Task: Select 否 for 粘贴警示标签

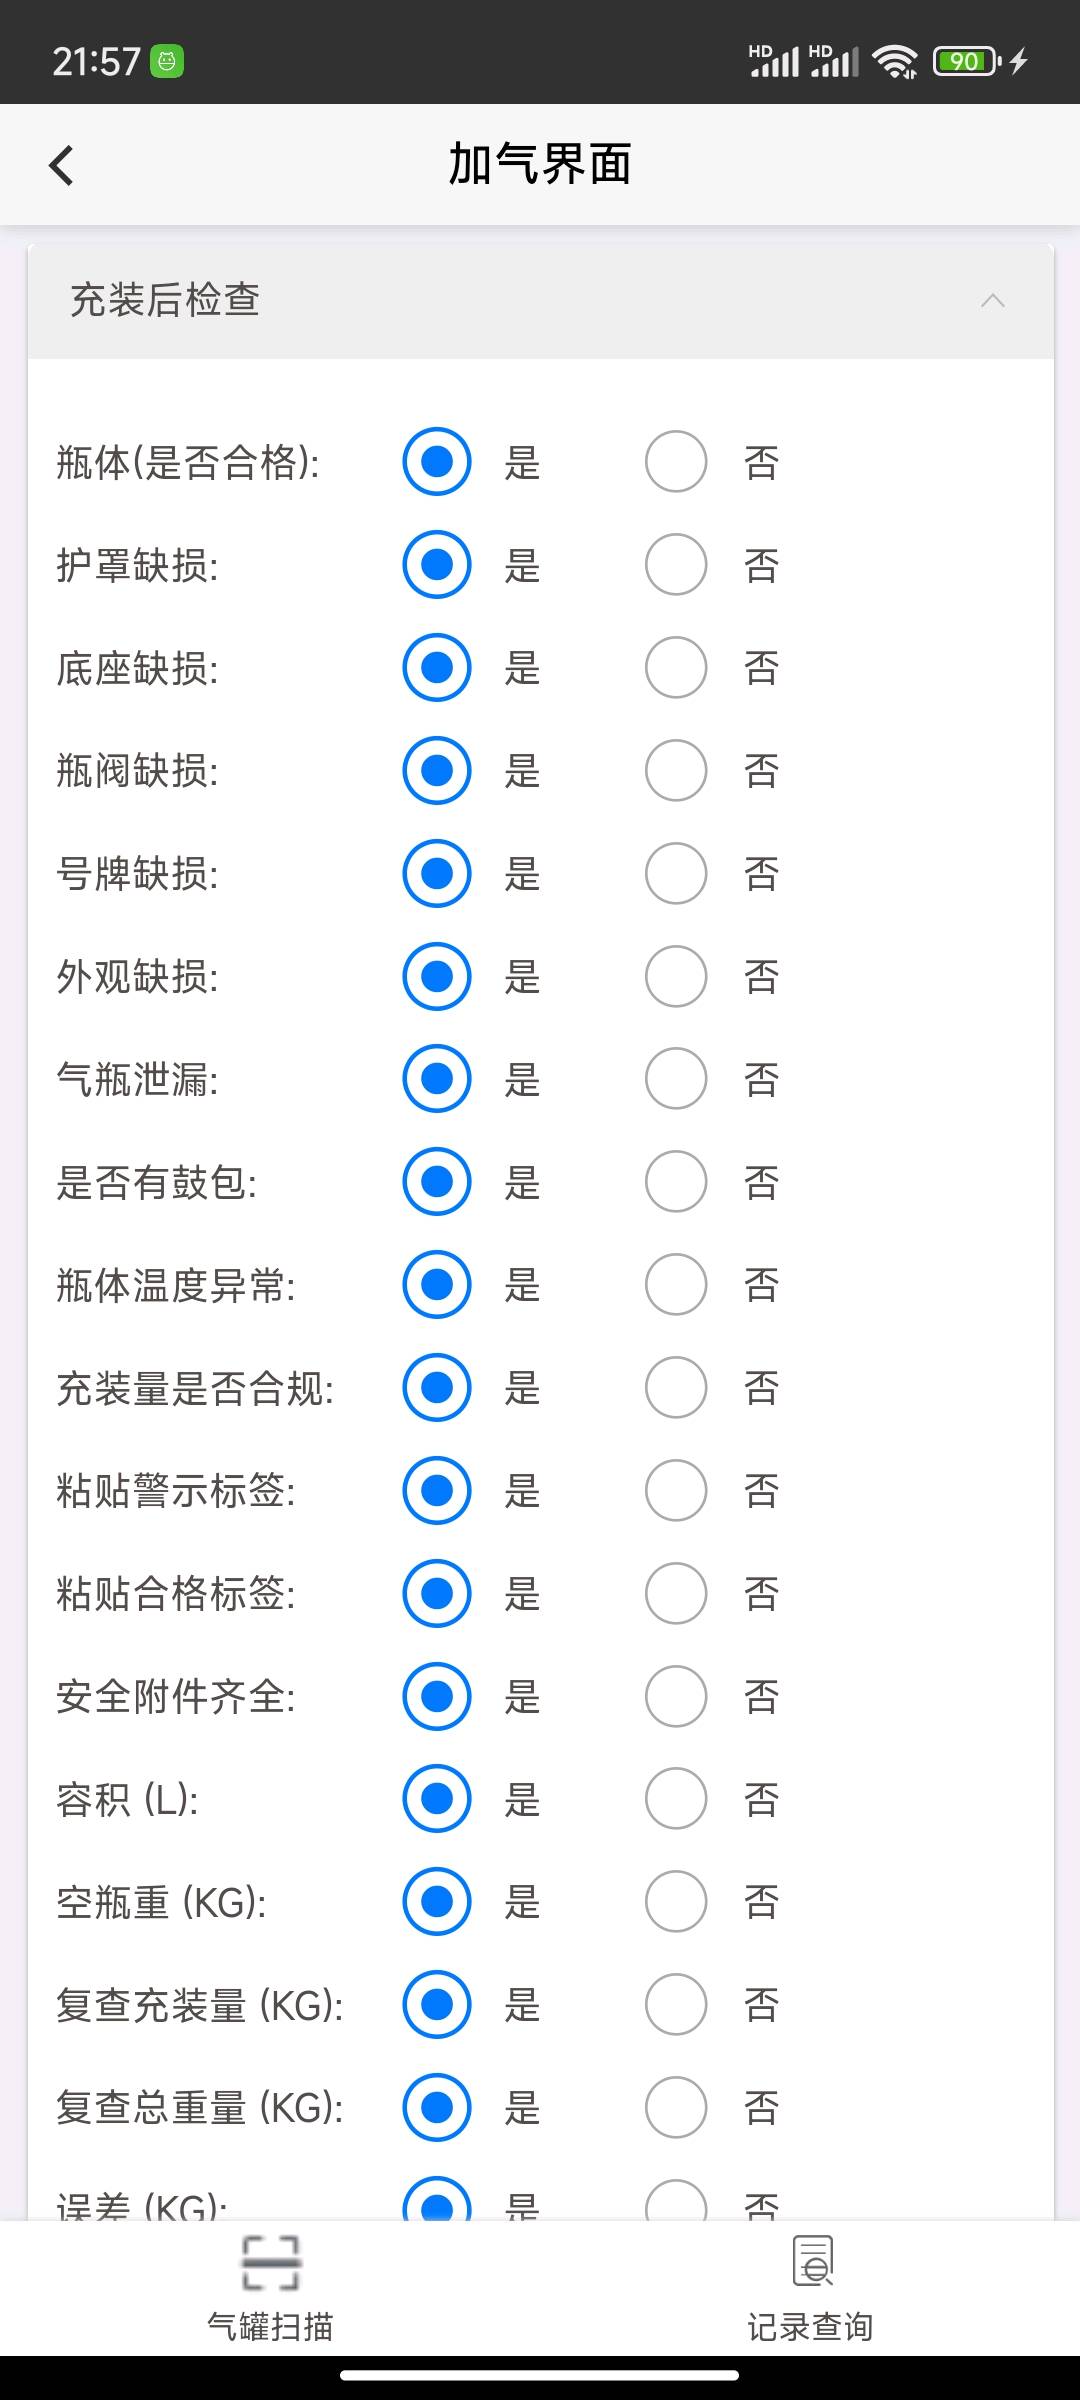Action: click(x=676, y=1491)
